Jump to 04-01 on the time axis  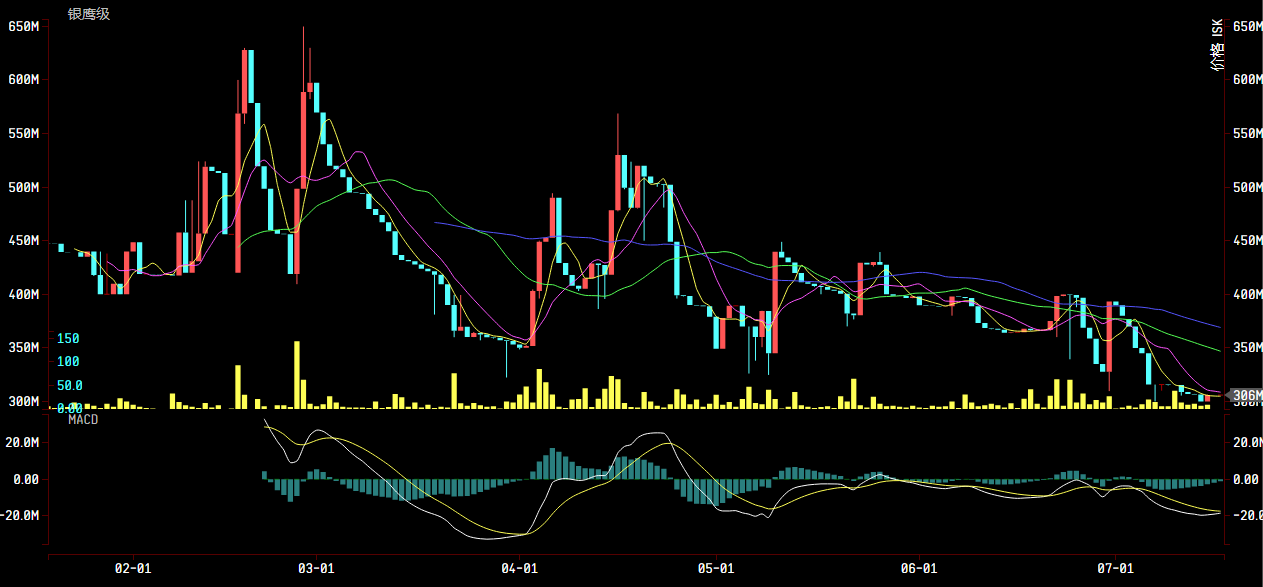[x=521, y=568]
